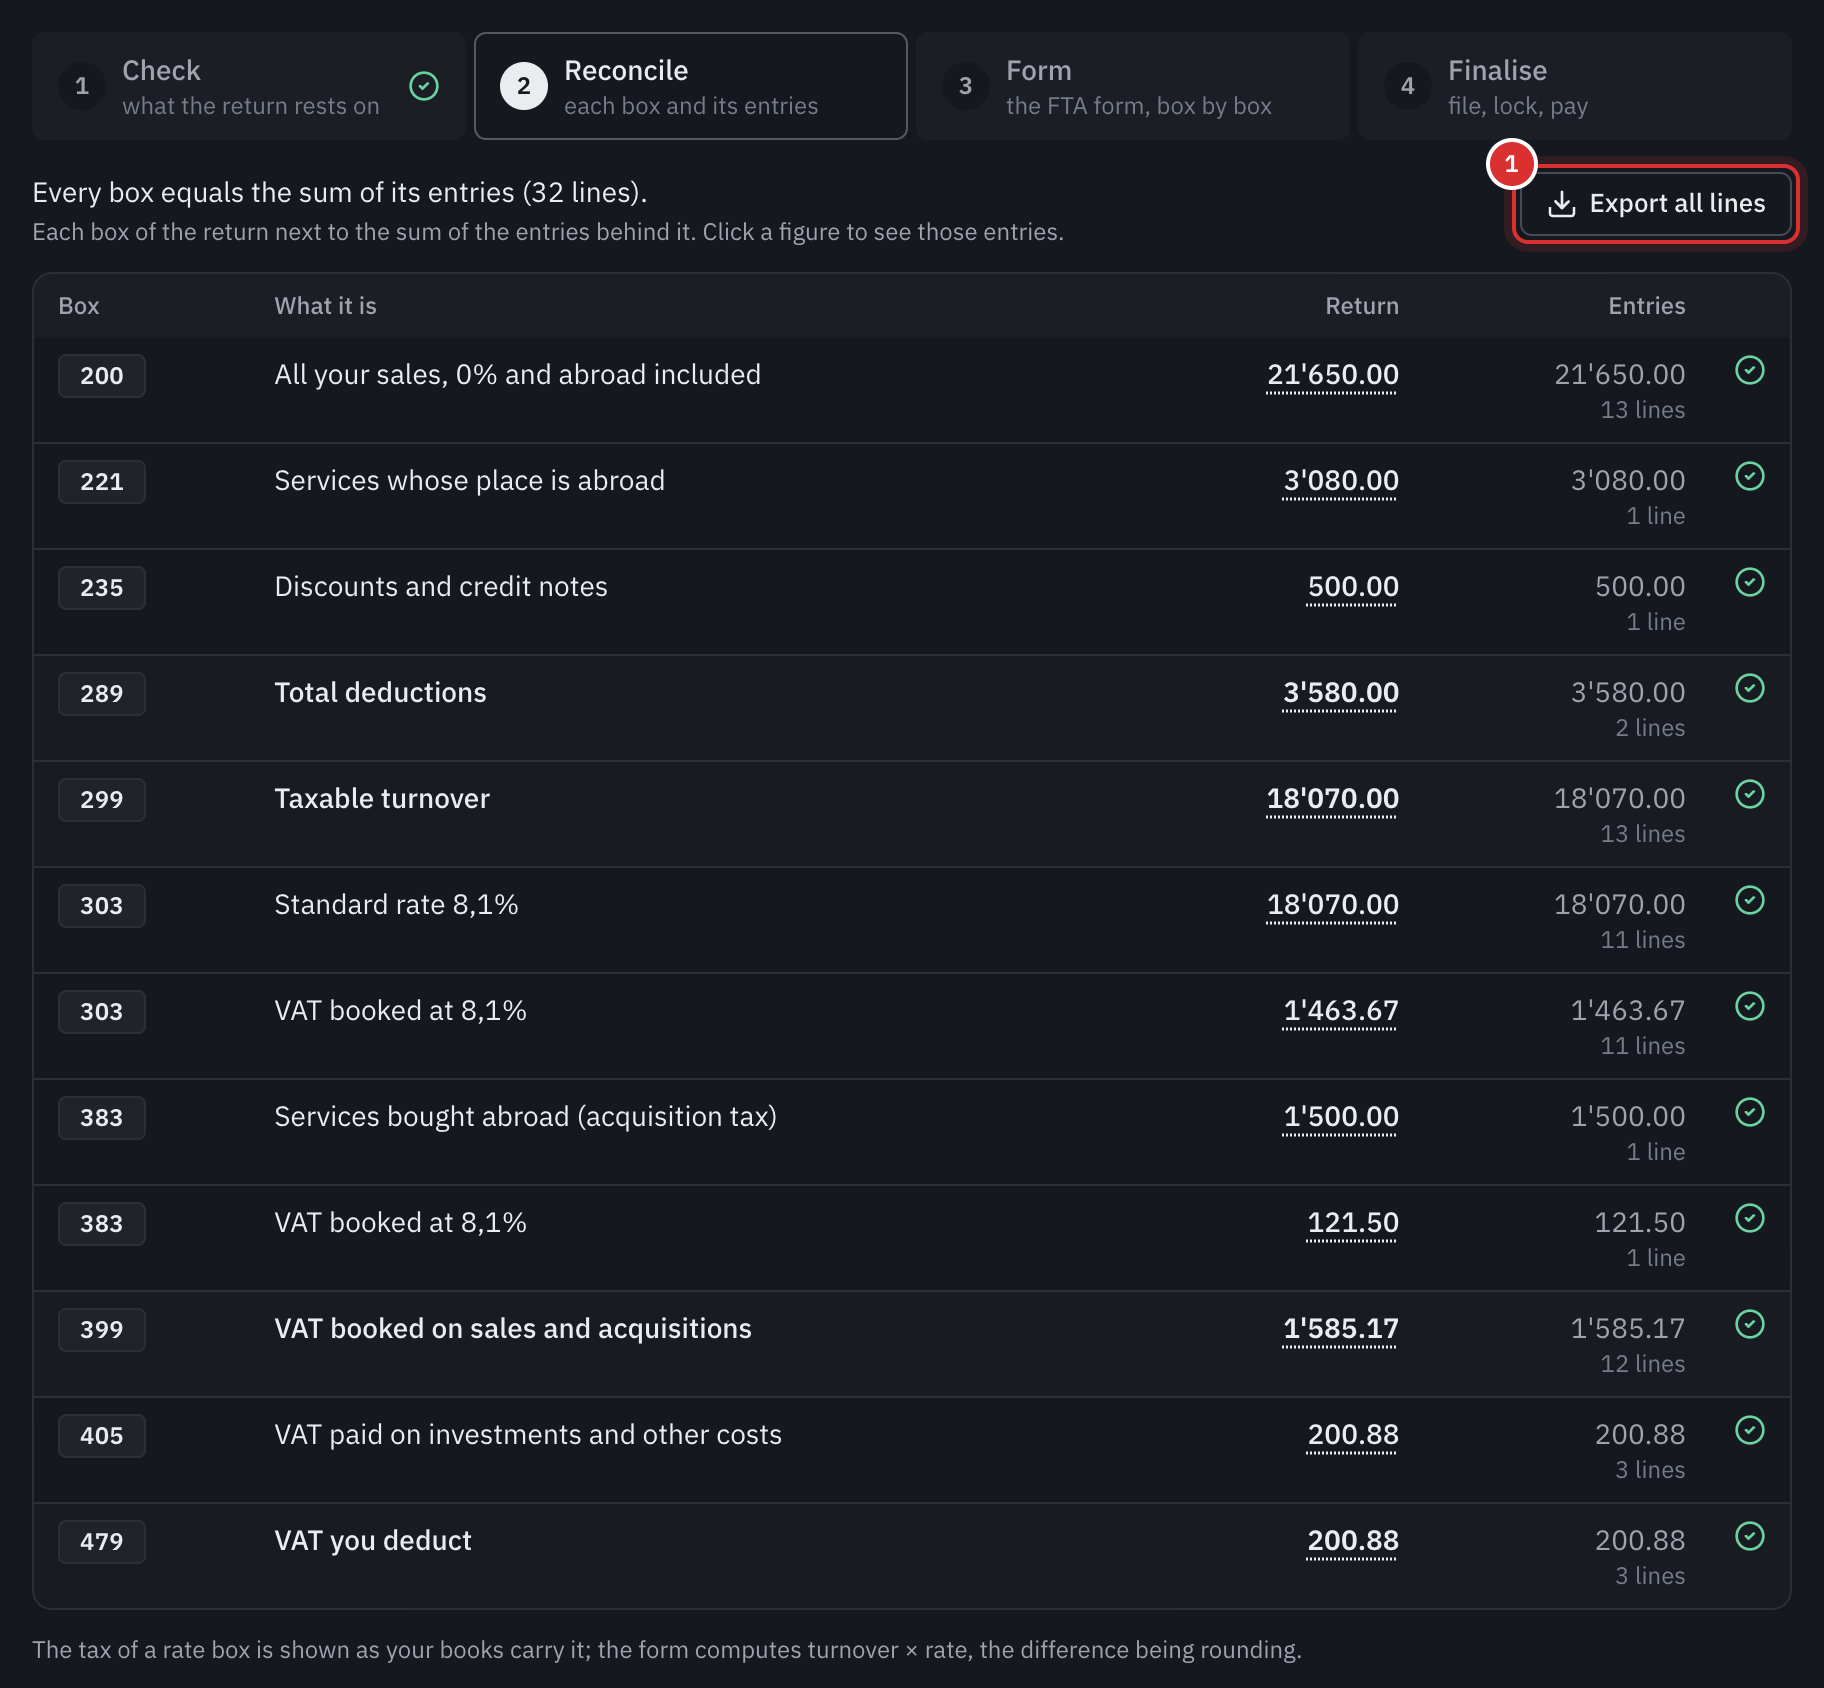This screenshot has width=1824, height=1688.
Task: Open the Finalise step tab
Action: [x=1575, y=86]
